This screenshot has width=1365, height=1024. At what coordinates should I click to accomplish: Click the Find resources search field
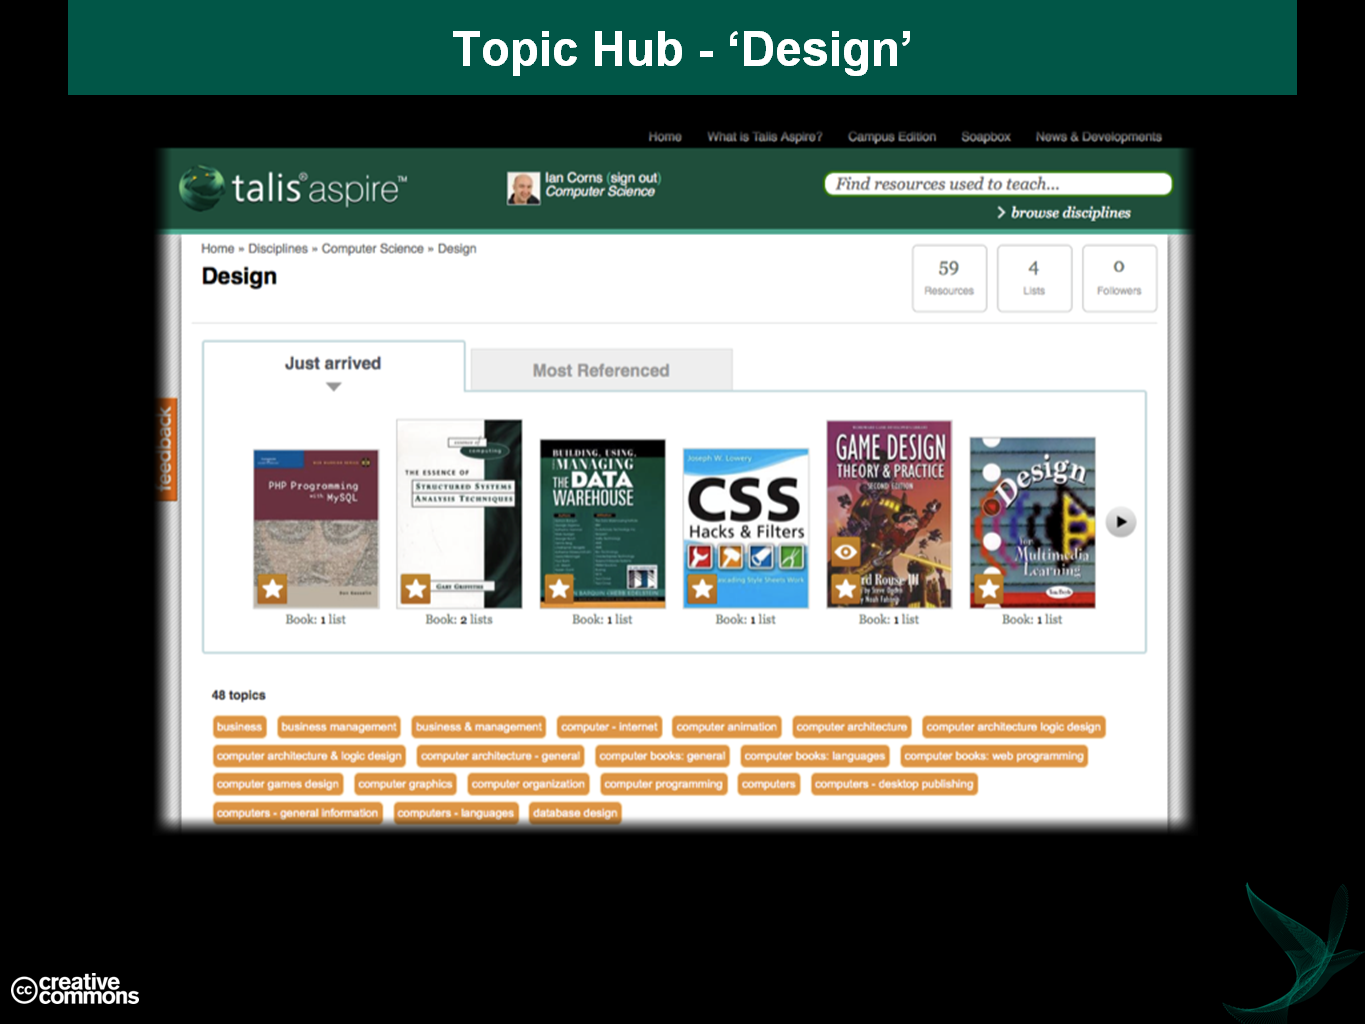pos(997,184)
